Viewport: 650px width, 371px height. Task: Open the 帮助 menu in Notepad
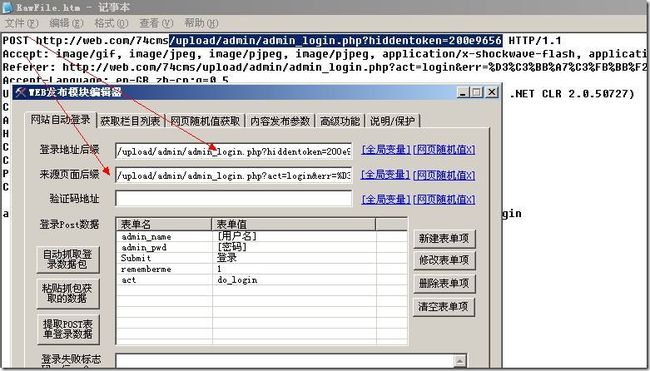point(201,23)
